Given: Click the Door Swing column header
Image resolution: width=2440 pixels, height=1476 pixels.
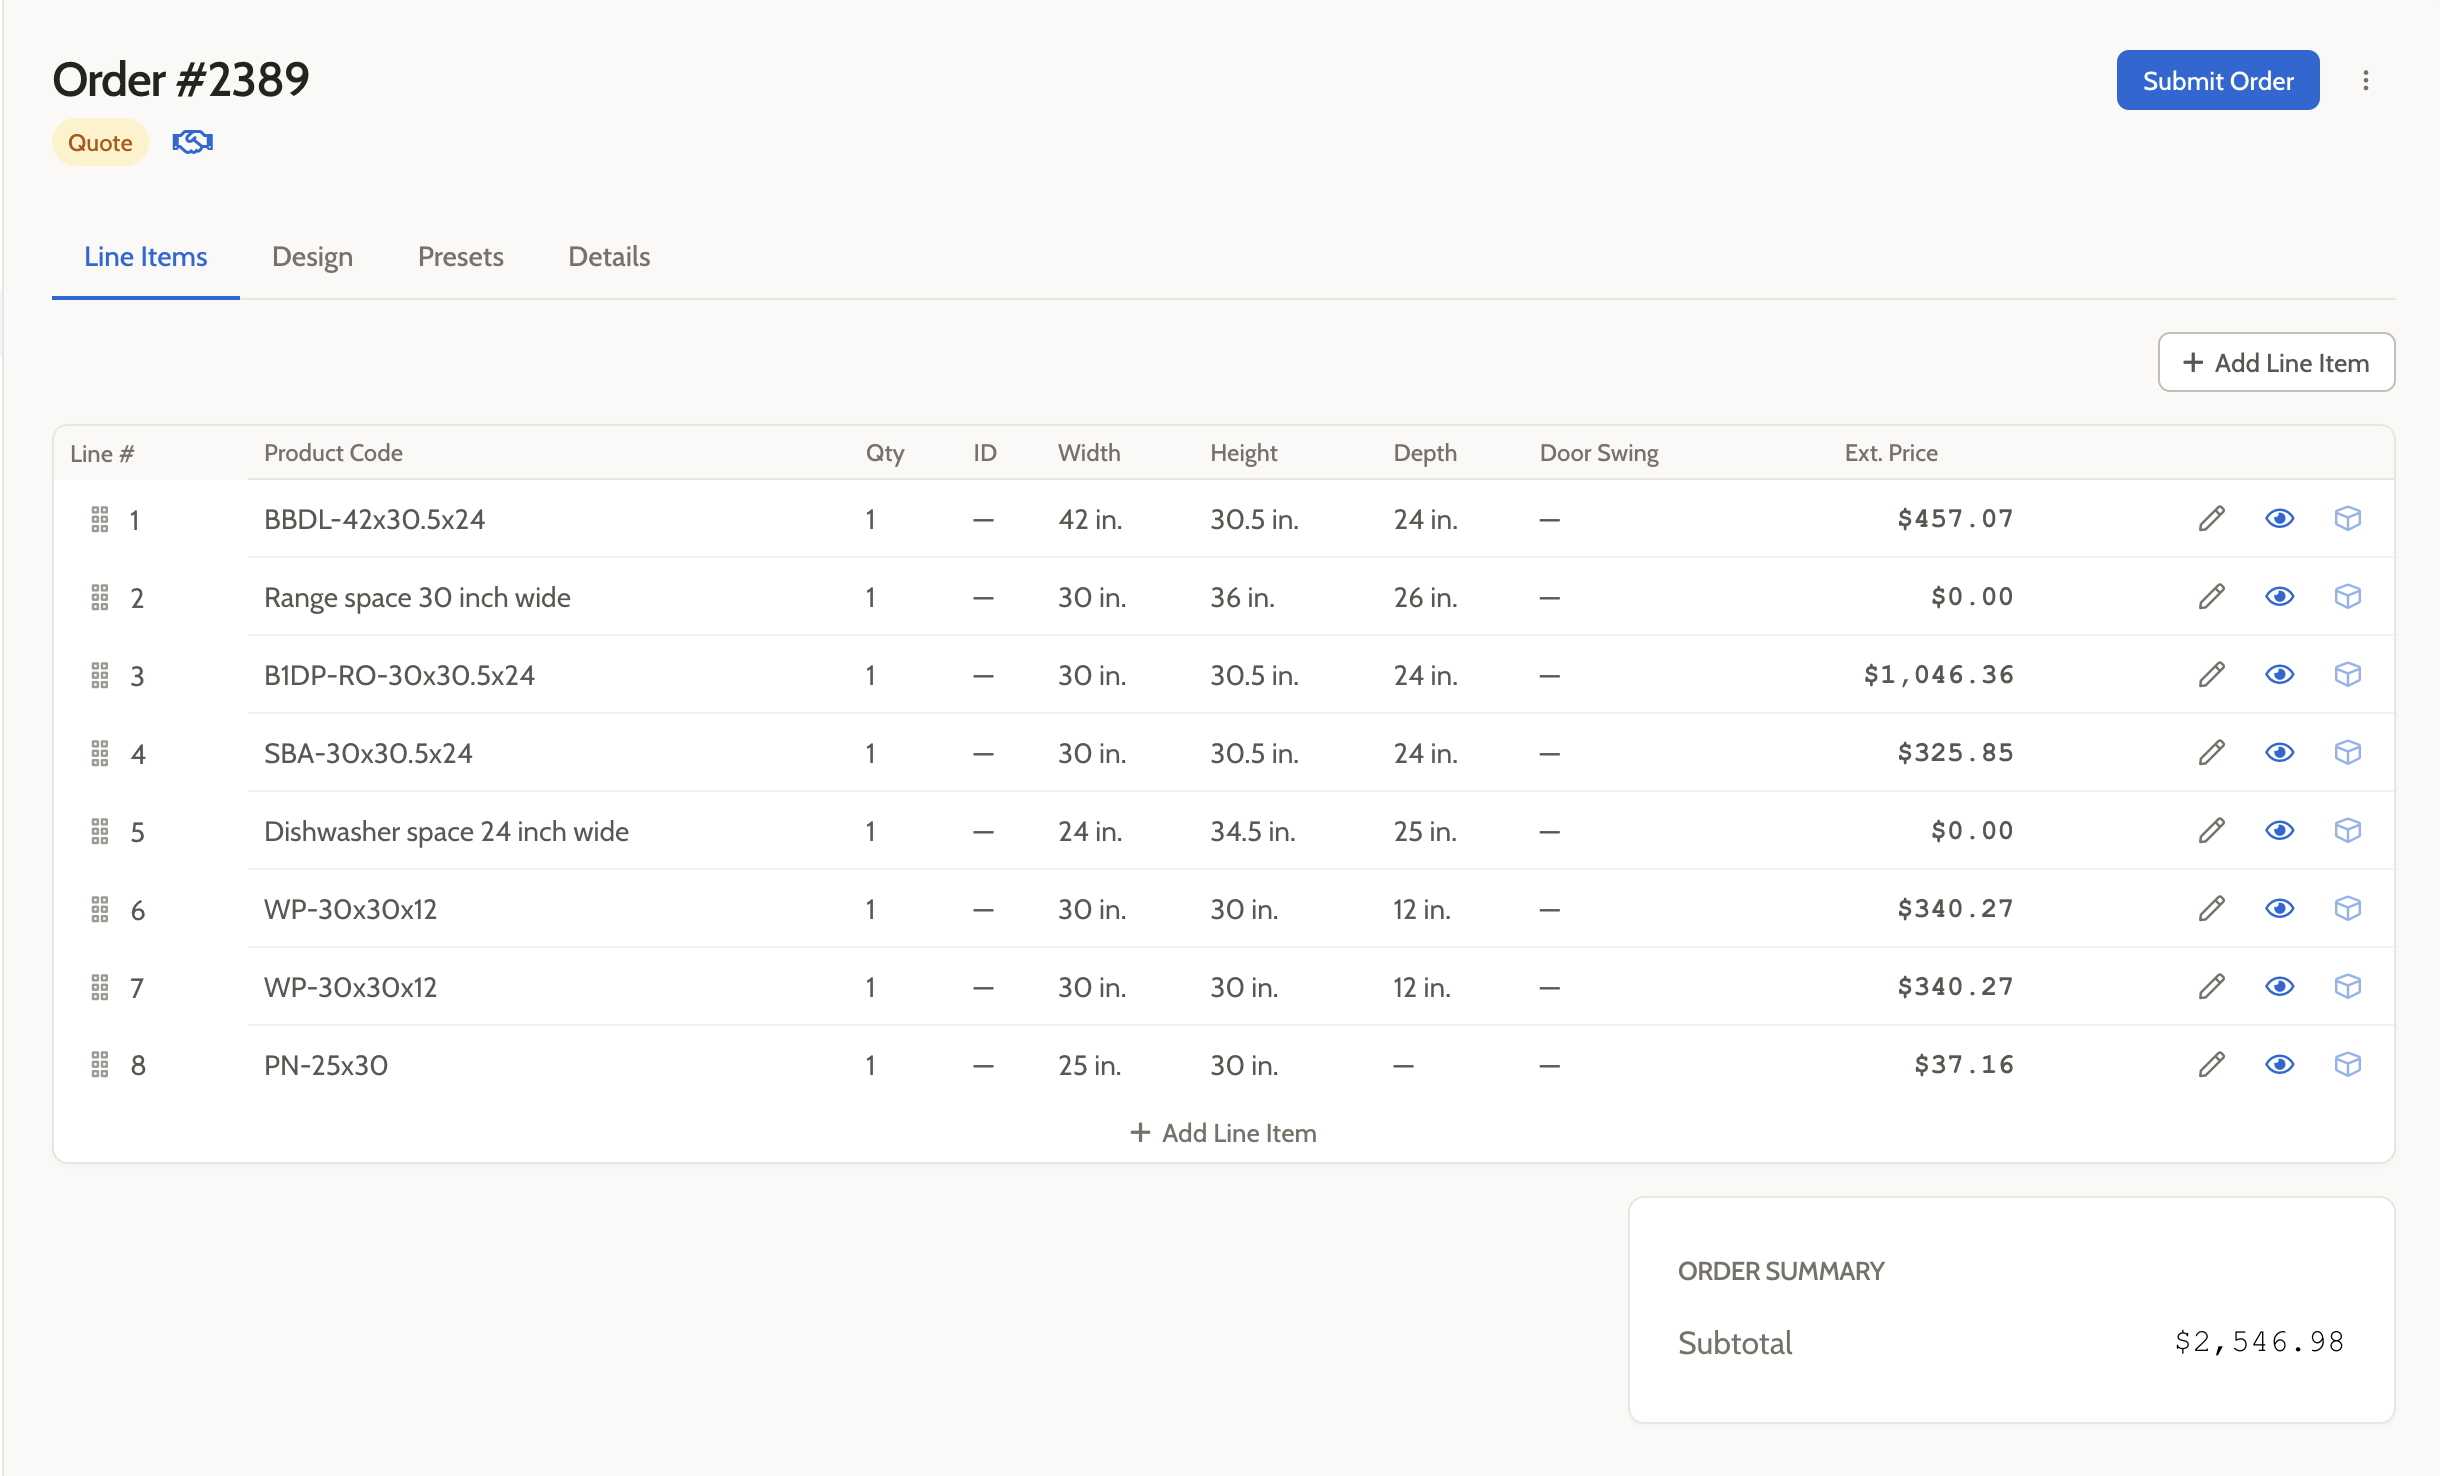Looking at the screenshot, I should 1599,453.
